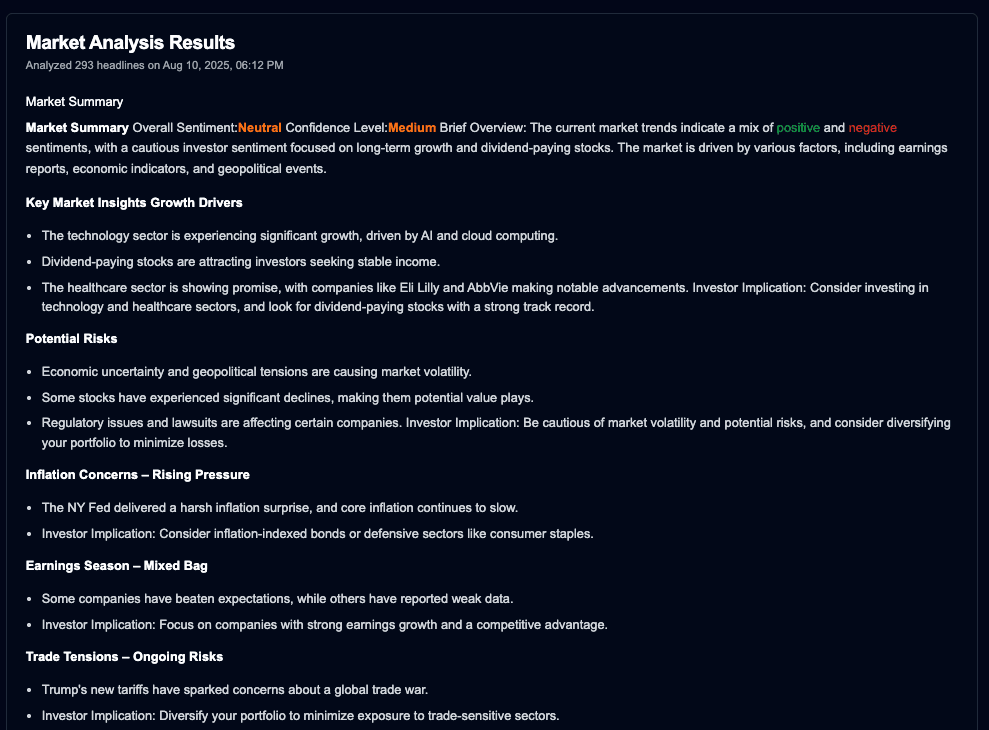
Task: Click the Trade Tensions – Ongoing Risks heading
Action: click(124, 657)
